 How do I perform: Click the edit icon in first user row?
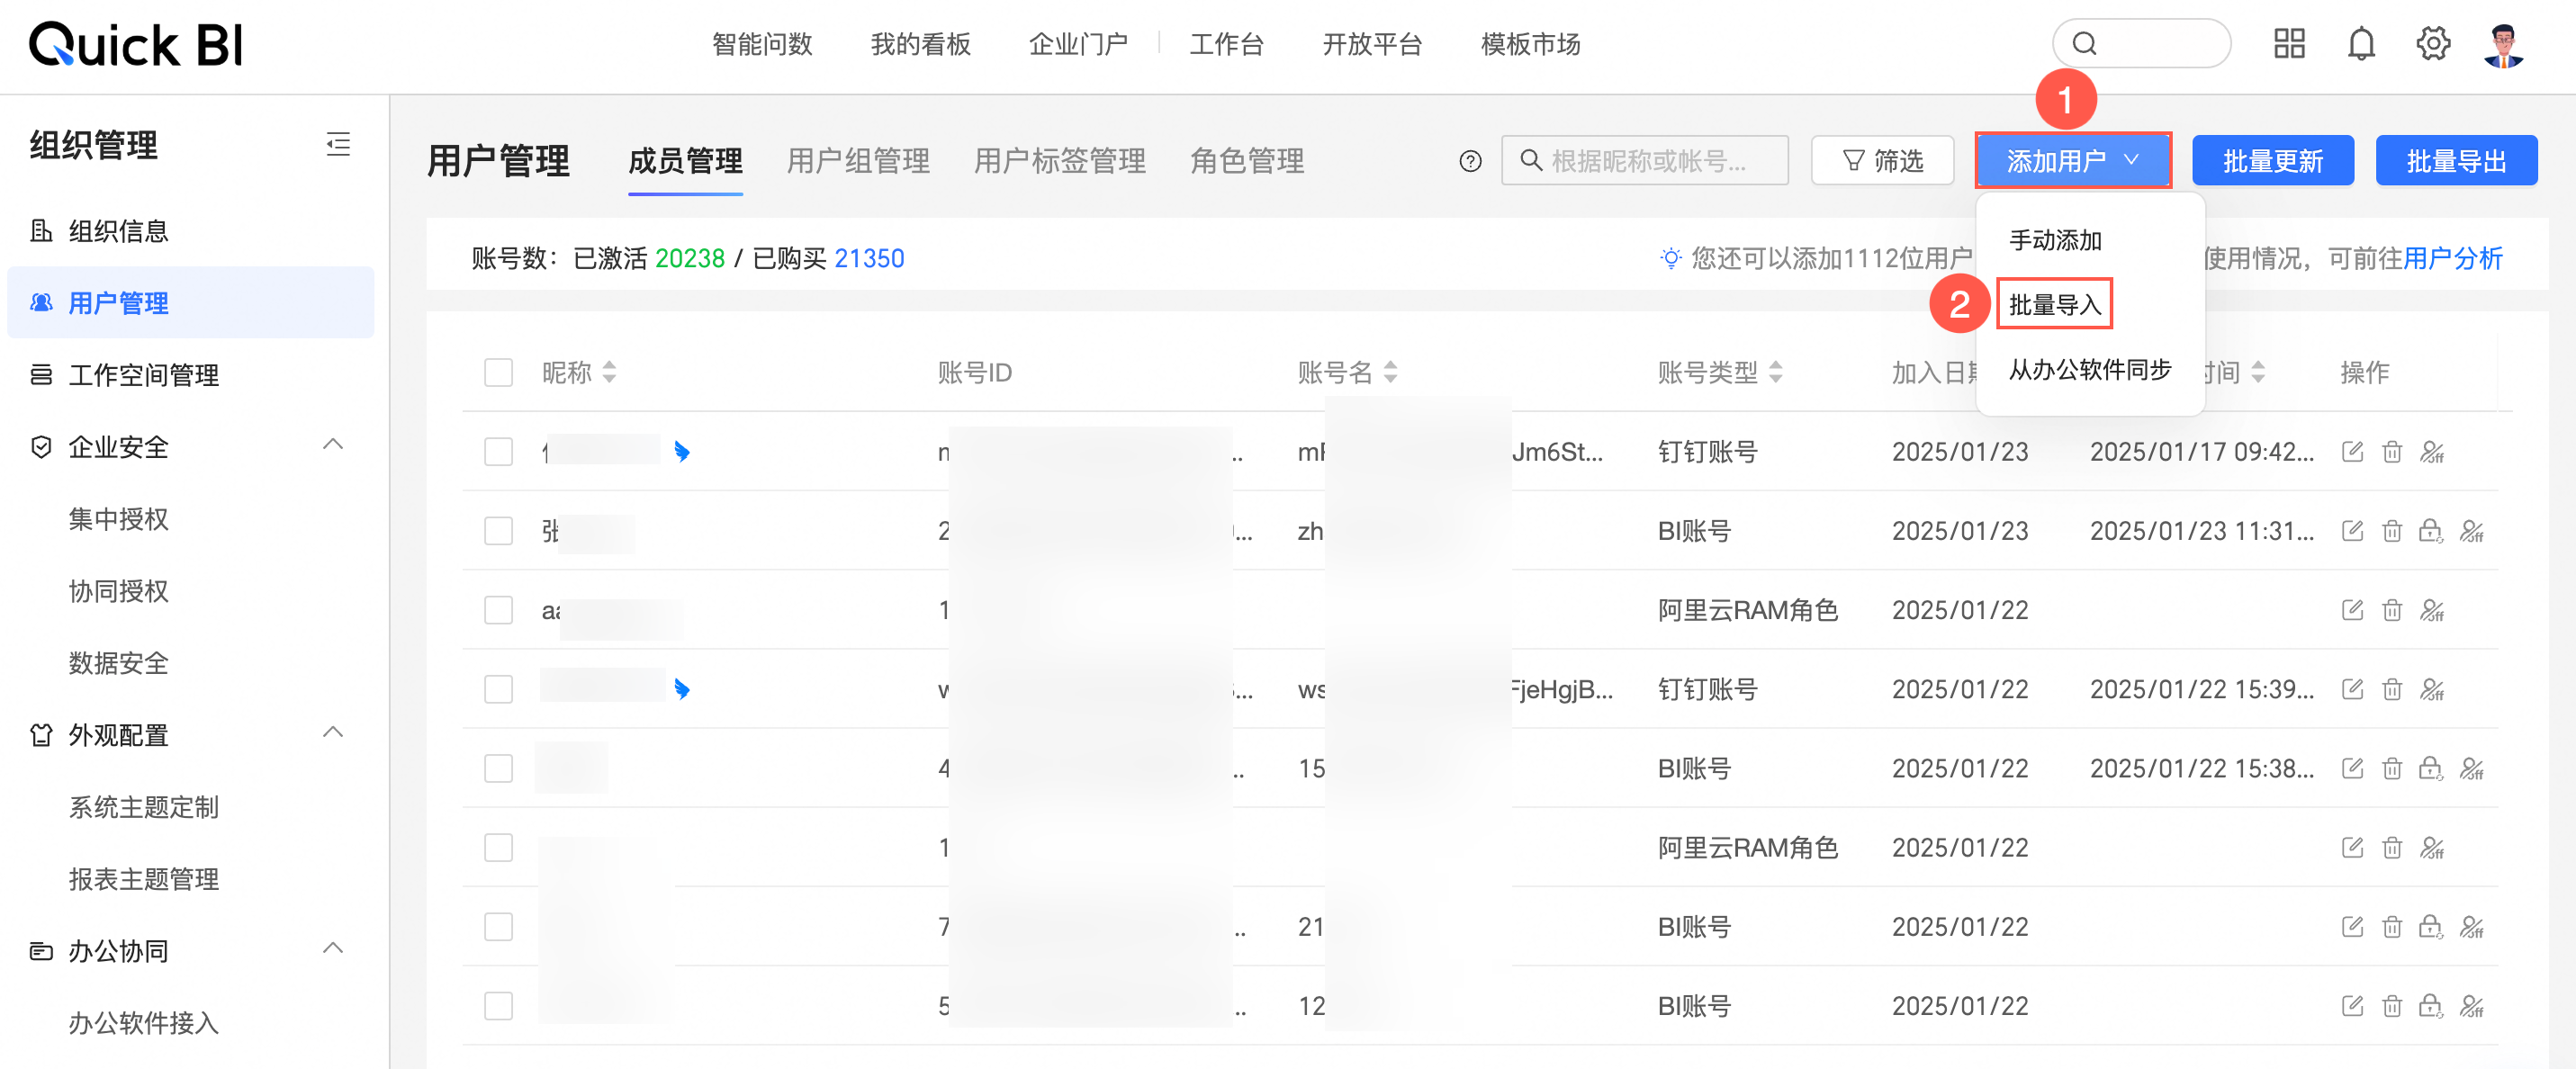[x=2352, y=452]
